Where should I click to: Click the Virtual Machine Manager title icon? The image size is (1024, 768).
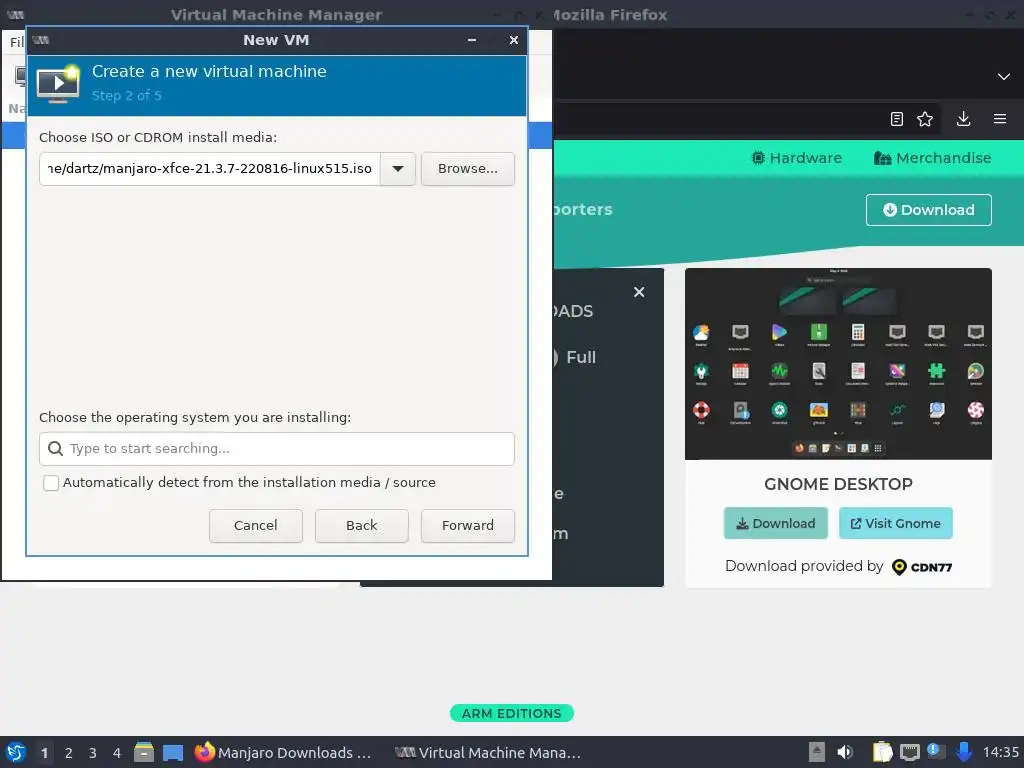[16, 14]
